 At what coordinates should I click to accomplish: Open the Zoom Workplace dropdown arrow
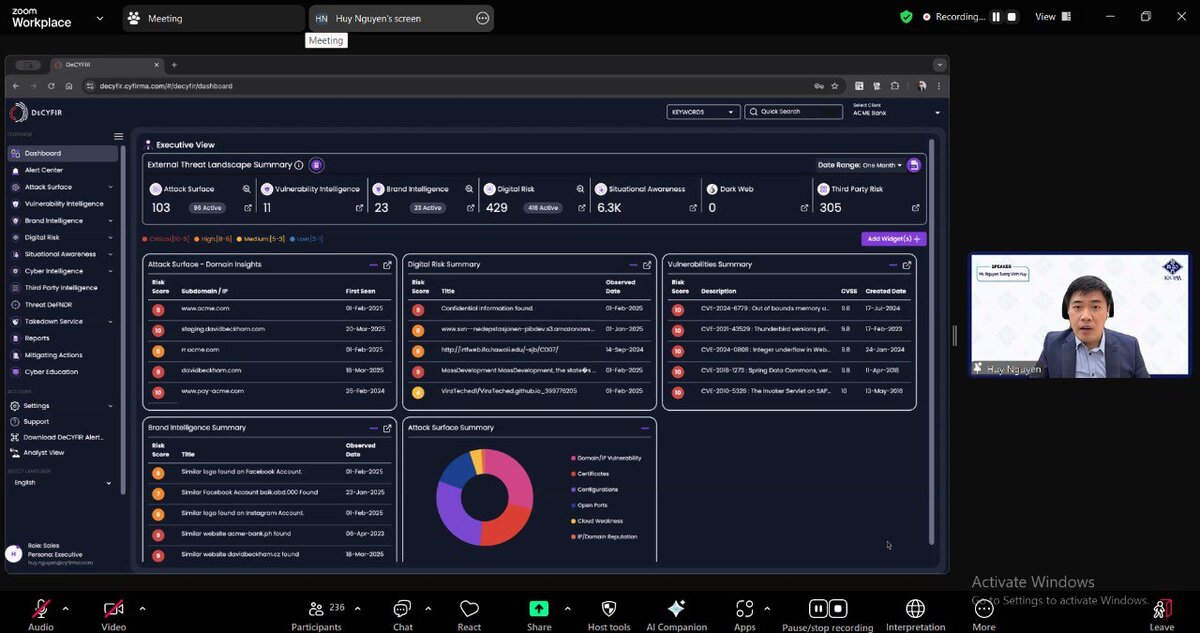(x=99, y=18)
